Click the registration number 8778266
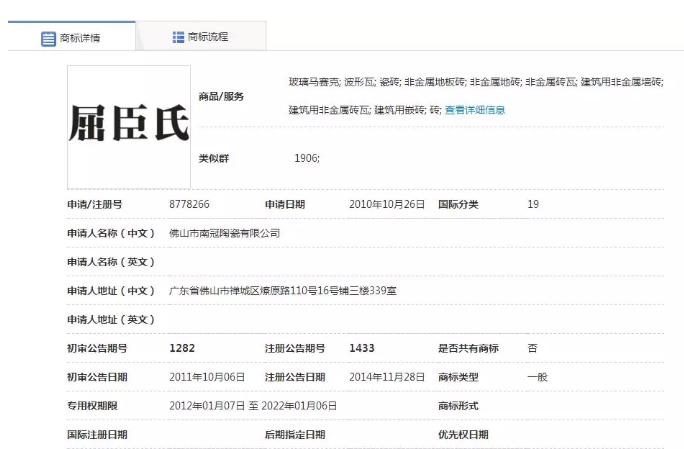The width and height of the screenshot is (684, 449). 189,204
